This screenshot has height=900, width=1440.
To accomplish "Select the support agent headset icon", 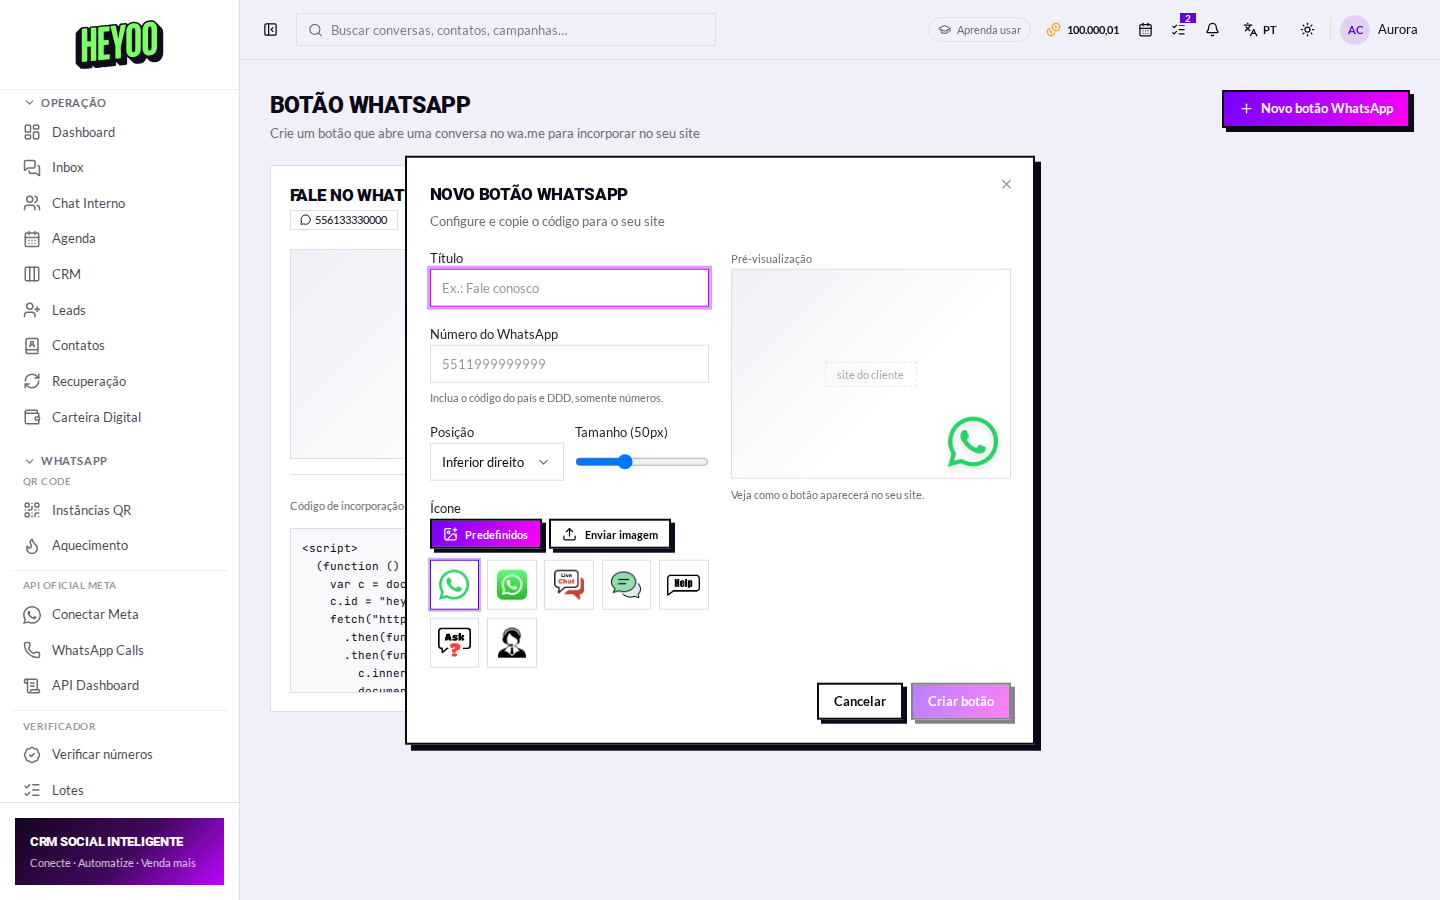I will 512,643.
